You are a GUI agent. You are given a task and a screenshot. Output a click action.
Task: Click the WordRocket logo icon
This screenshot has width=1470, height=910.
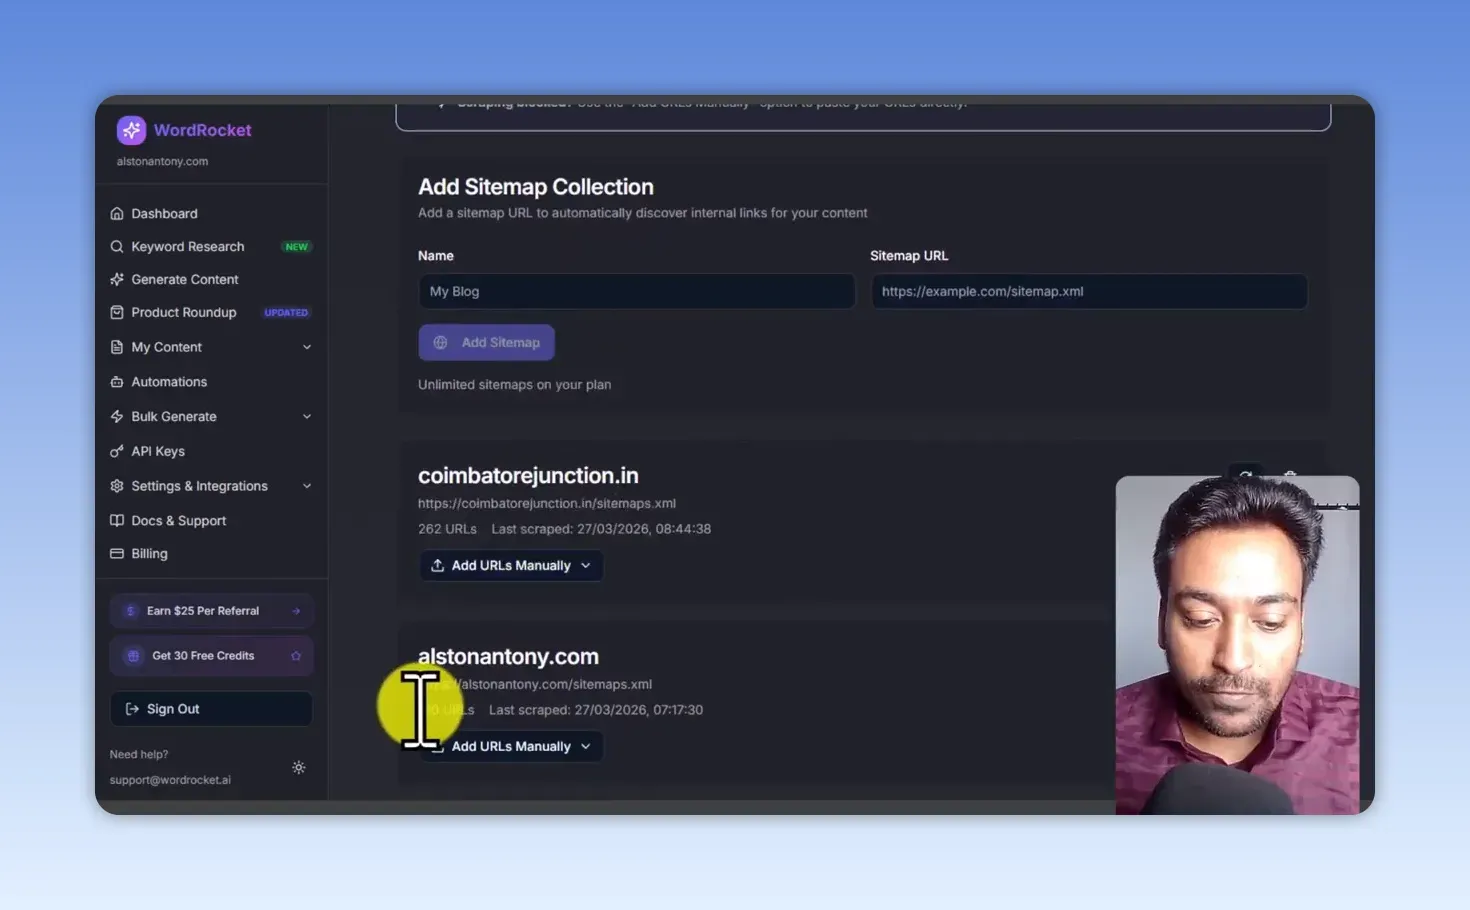pos(131,130)
